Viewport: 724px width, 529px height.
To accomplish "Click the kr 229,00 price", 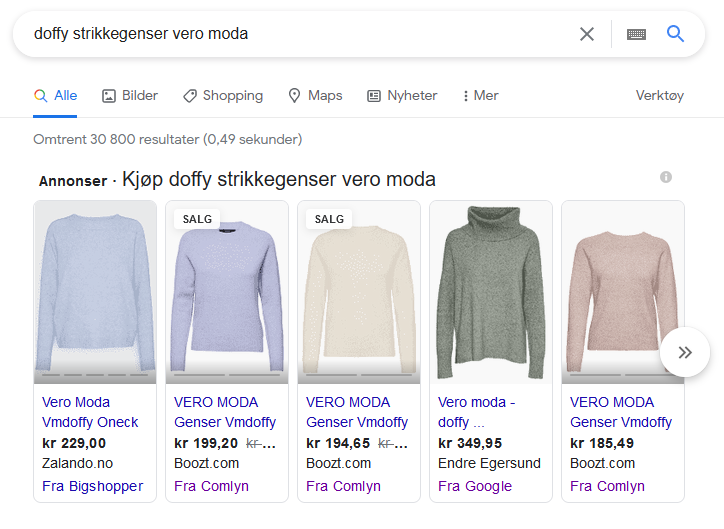I will tap(74, 443).
